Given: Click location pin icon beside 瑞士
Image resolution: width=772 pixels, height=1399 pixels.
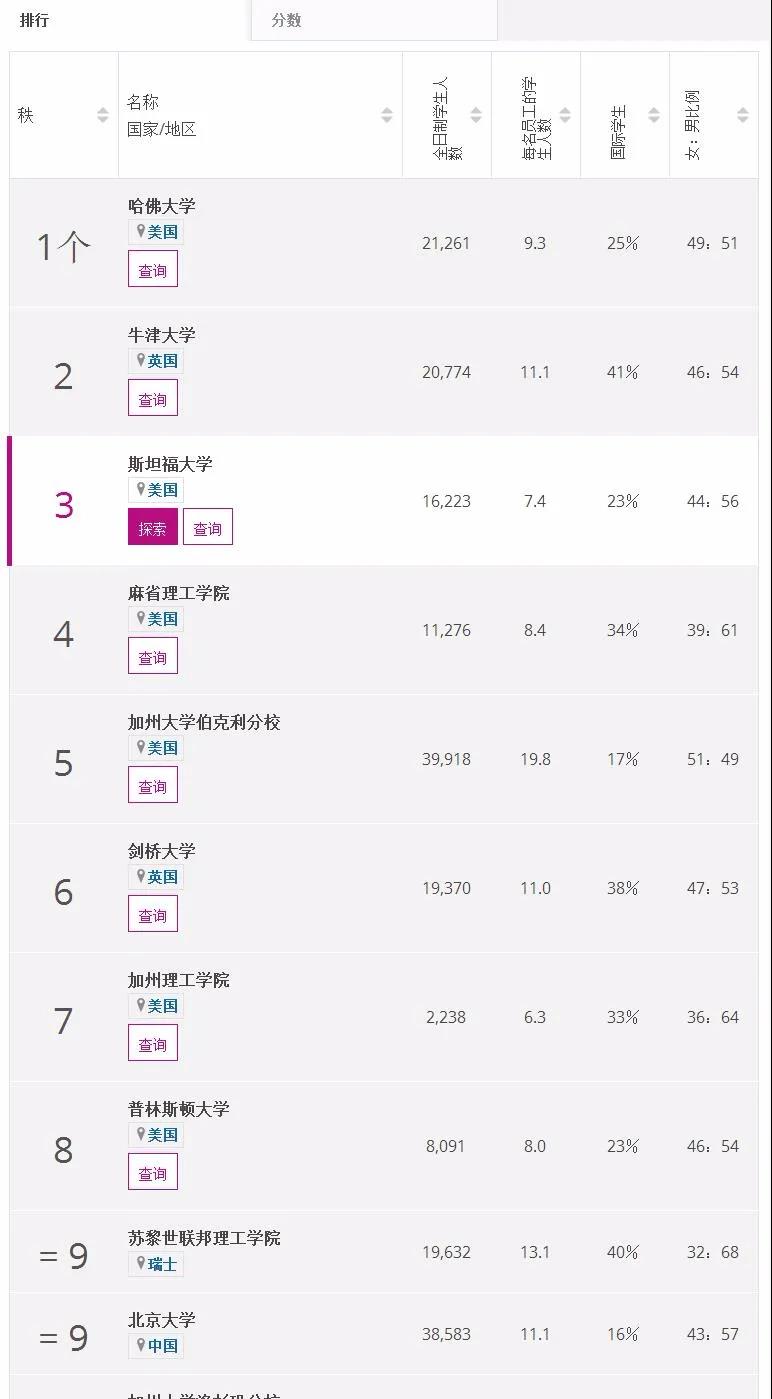Looking at the screenshot, I should (141, 1263).
